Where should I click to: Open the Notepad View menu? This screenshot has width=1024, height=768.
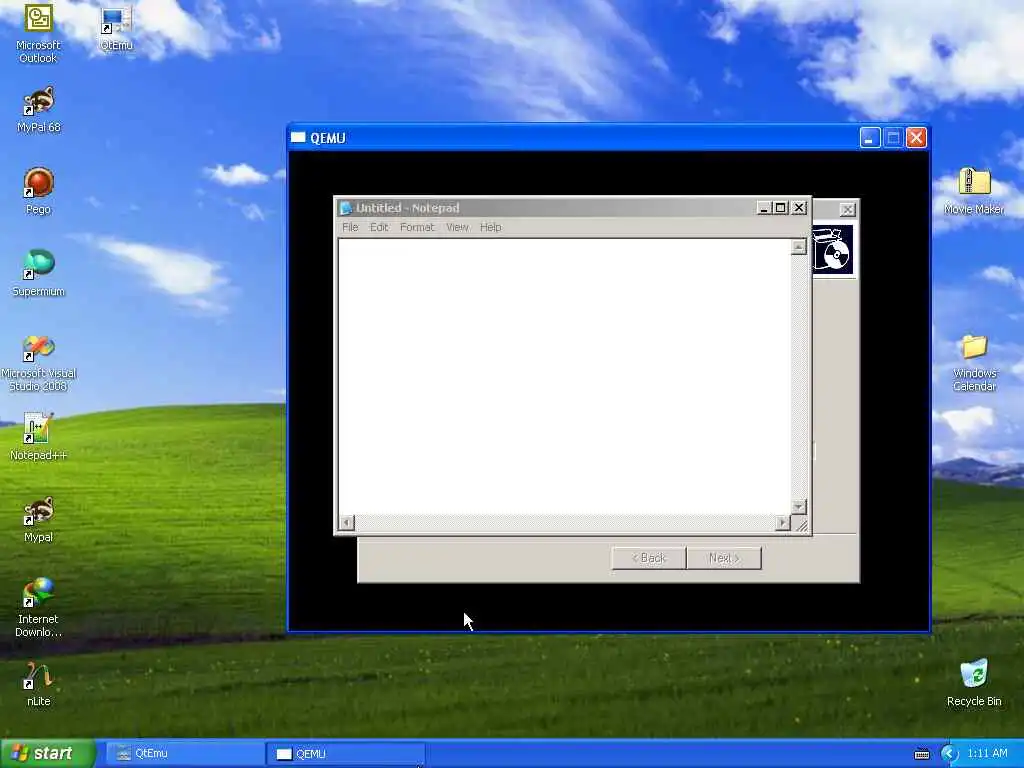click(457, 227)
